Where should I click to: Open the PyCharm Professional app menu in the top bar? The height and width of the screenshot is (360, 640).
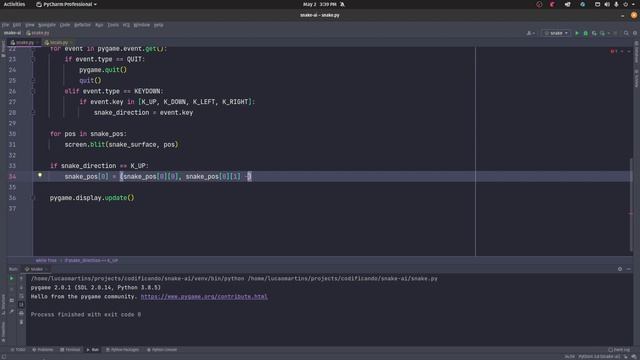point(66,4)
